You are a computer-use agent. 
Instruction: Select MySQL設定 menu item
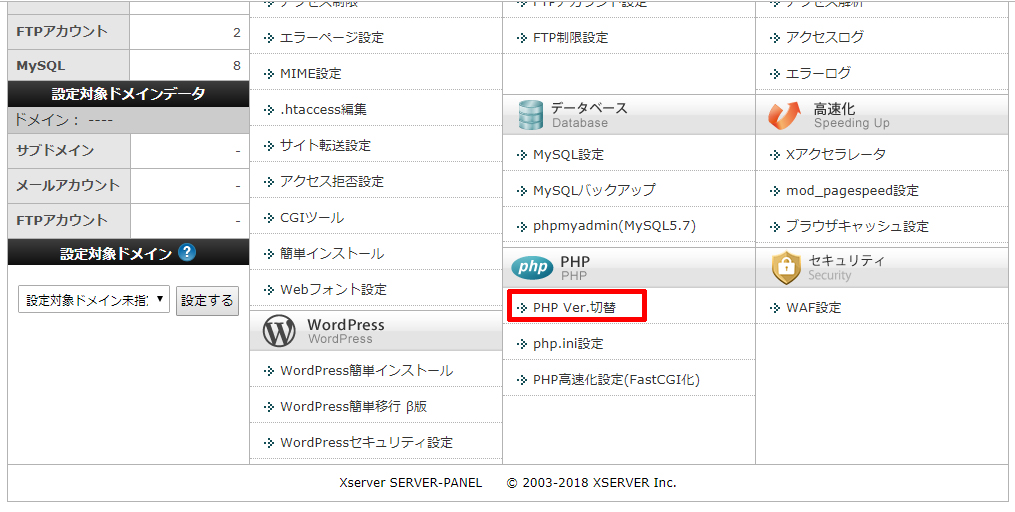(568, 155)
